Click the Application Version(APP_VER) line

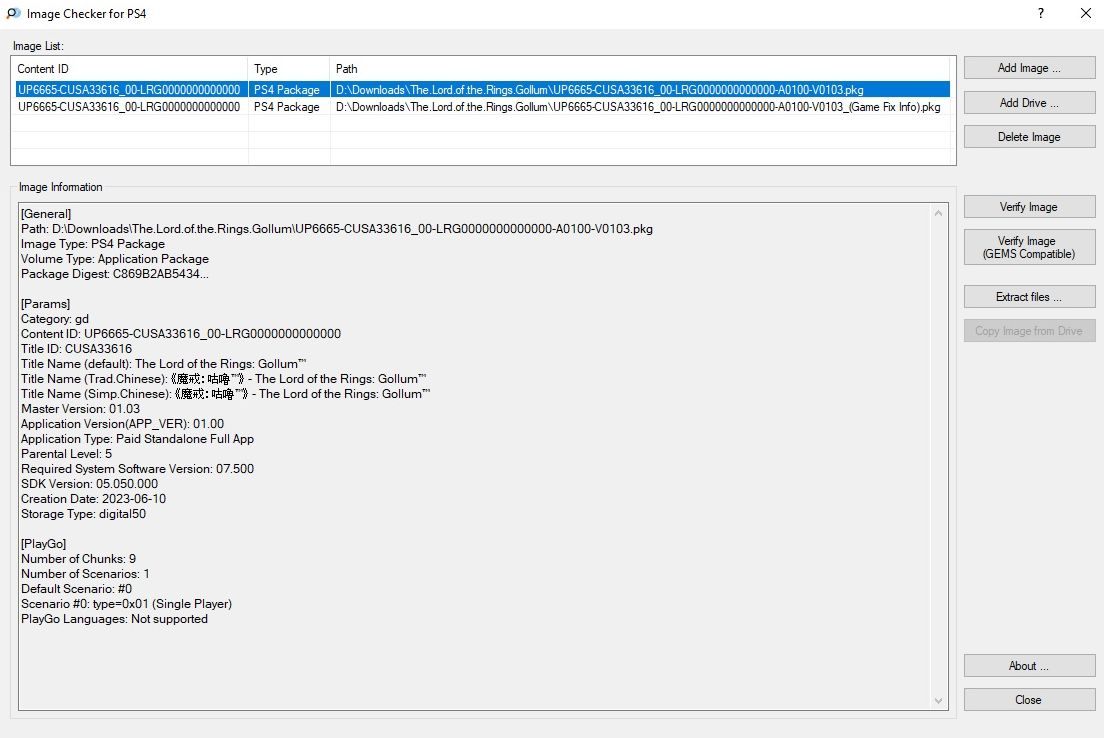(x=123, y=424)
